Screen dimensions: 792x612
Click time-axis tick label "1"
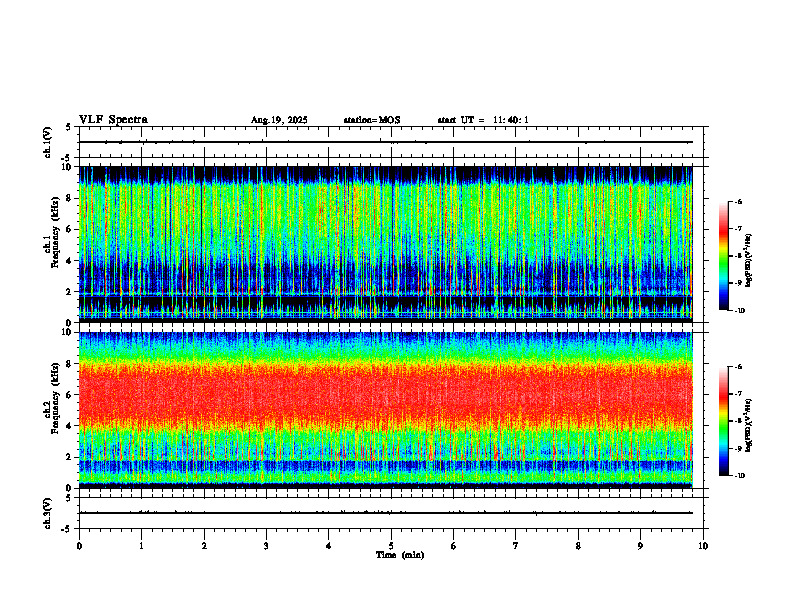click(x=141, y=546)
